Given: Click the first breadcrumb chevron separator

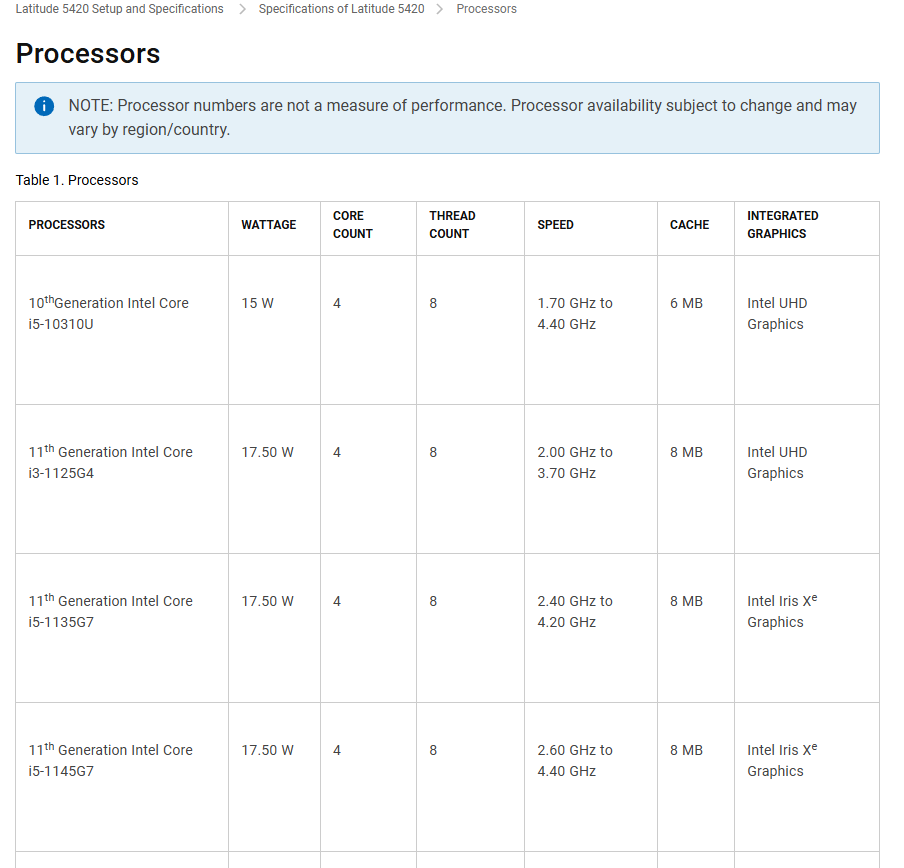Looking at the screenshot, I should [242, 9].
